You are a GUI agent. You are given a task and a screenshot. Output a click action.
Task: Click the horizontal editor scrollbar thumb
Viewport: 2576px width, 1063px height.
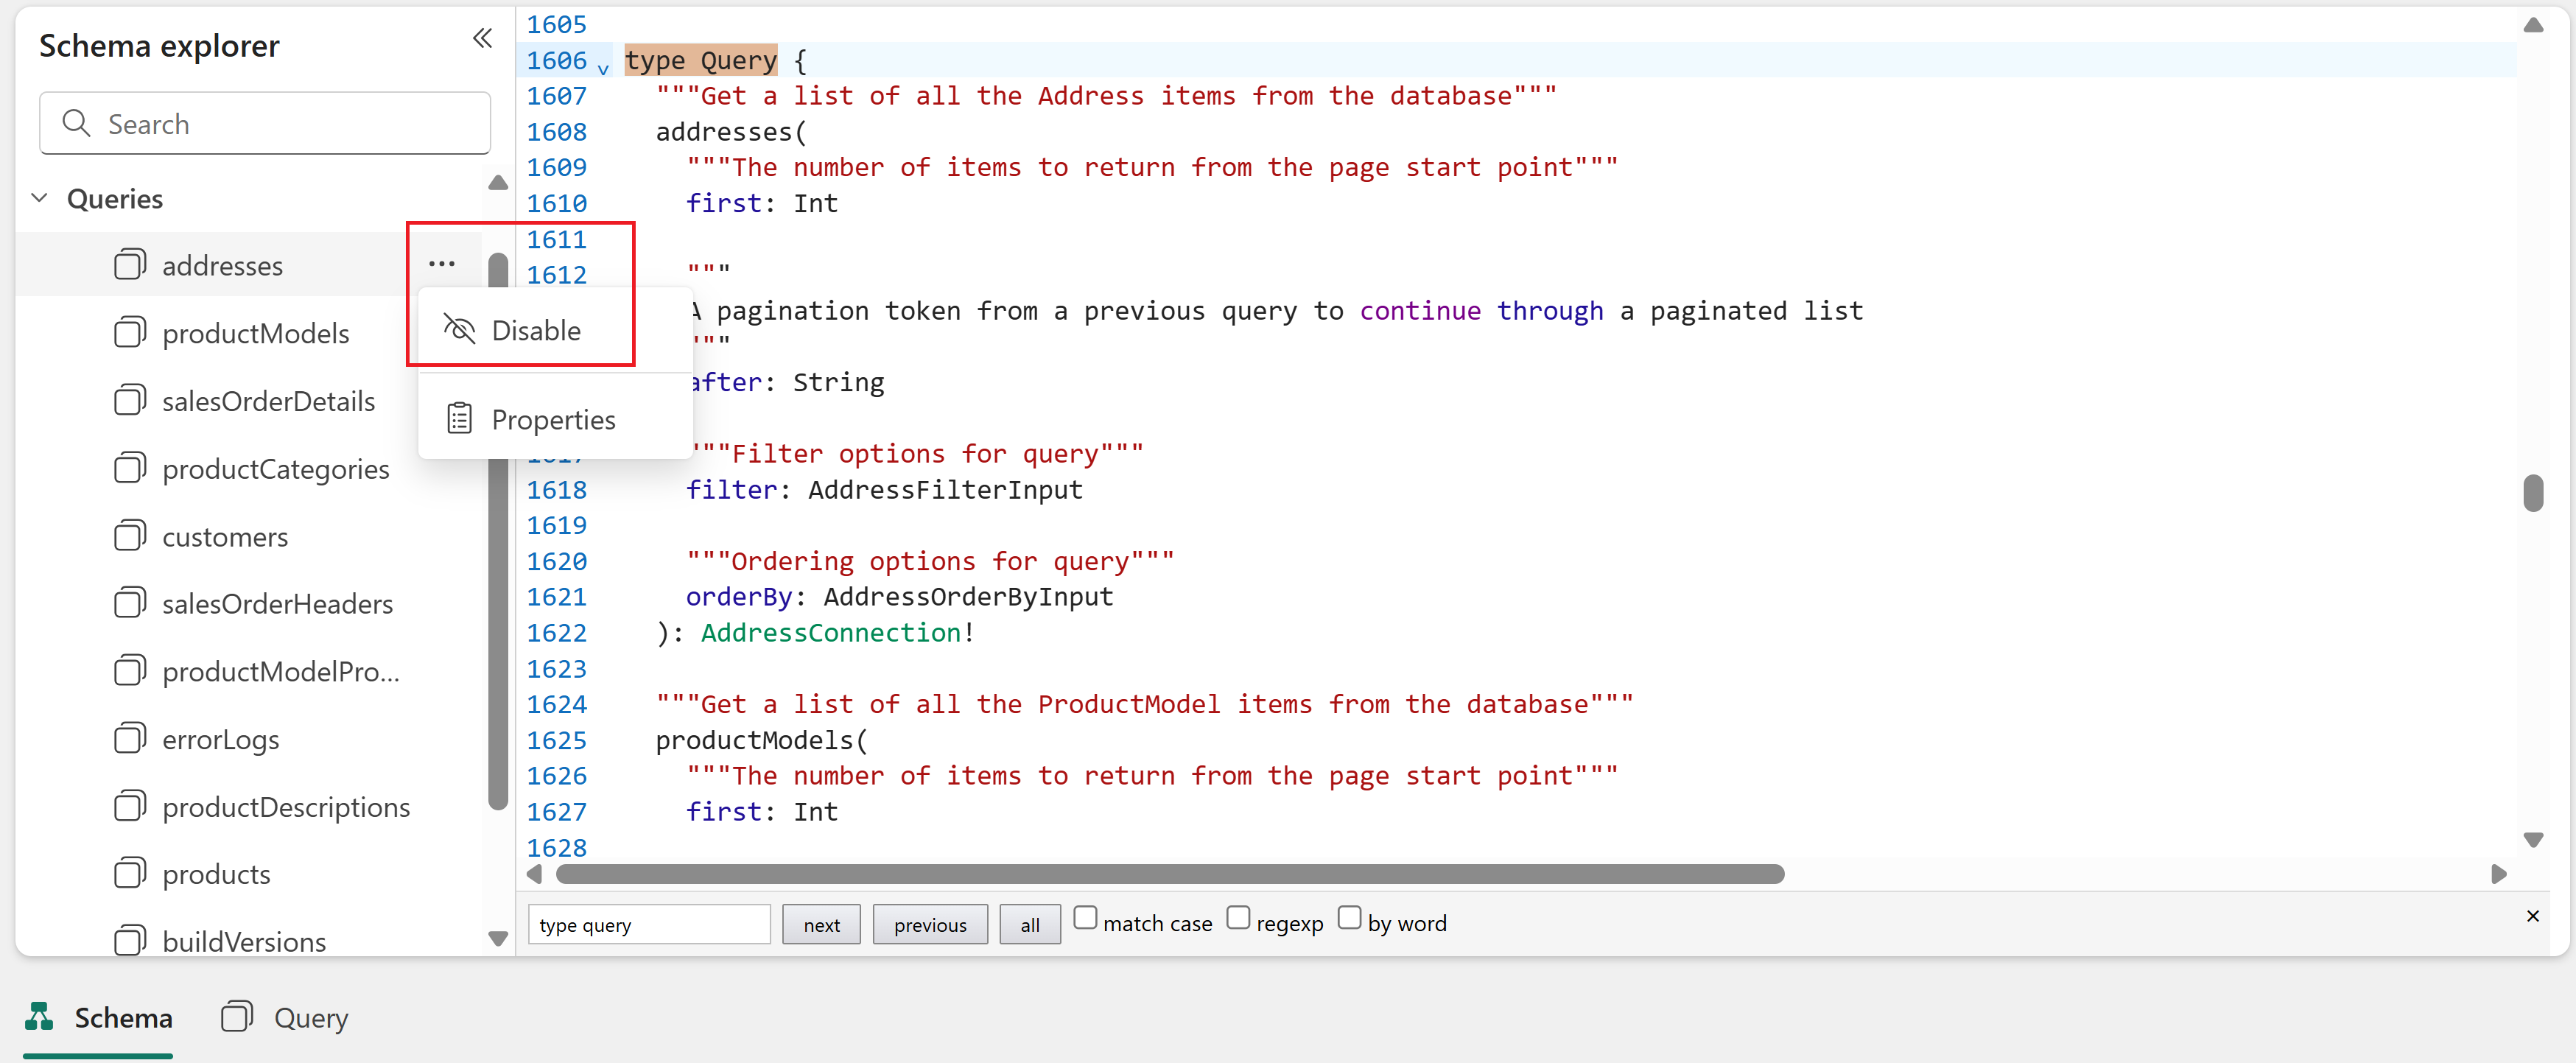(1170, 874)
